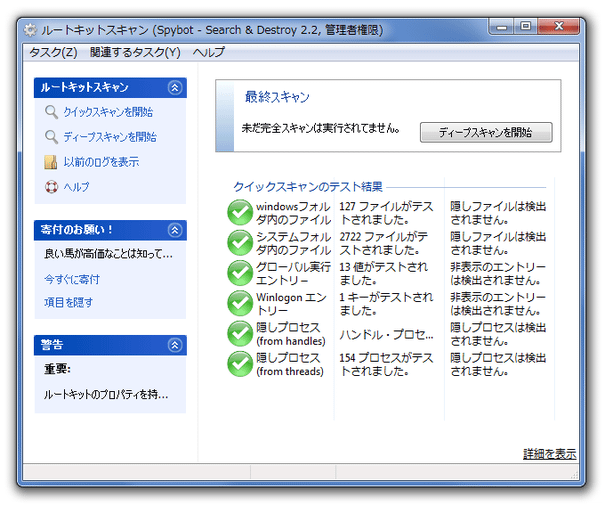The width and height of the screenshot is (605, 506).
Task: Click the log folder icon beside 以前のログを表示
Action: 51,162
